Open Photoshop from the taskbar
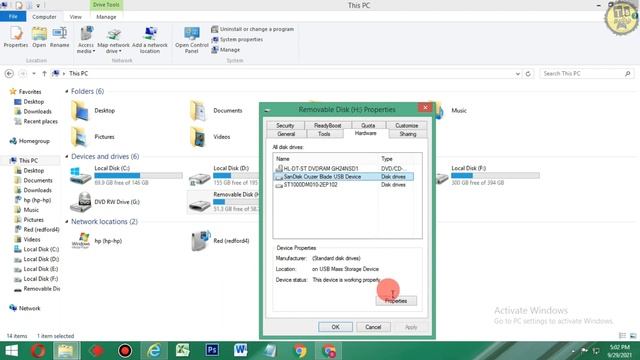The image size is (640, 360). point(212,351)
